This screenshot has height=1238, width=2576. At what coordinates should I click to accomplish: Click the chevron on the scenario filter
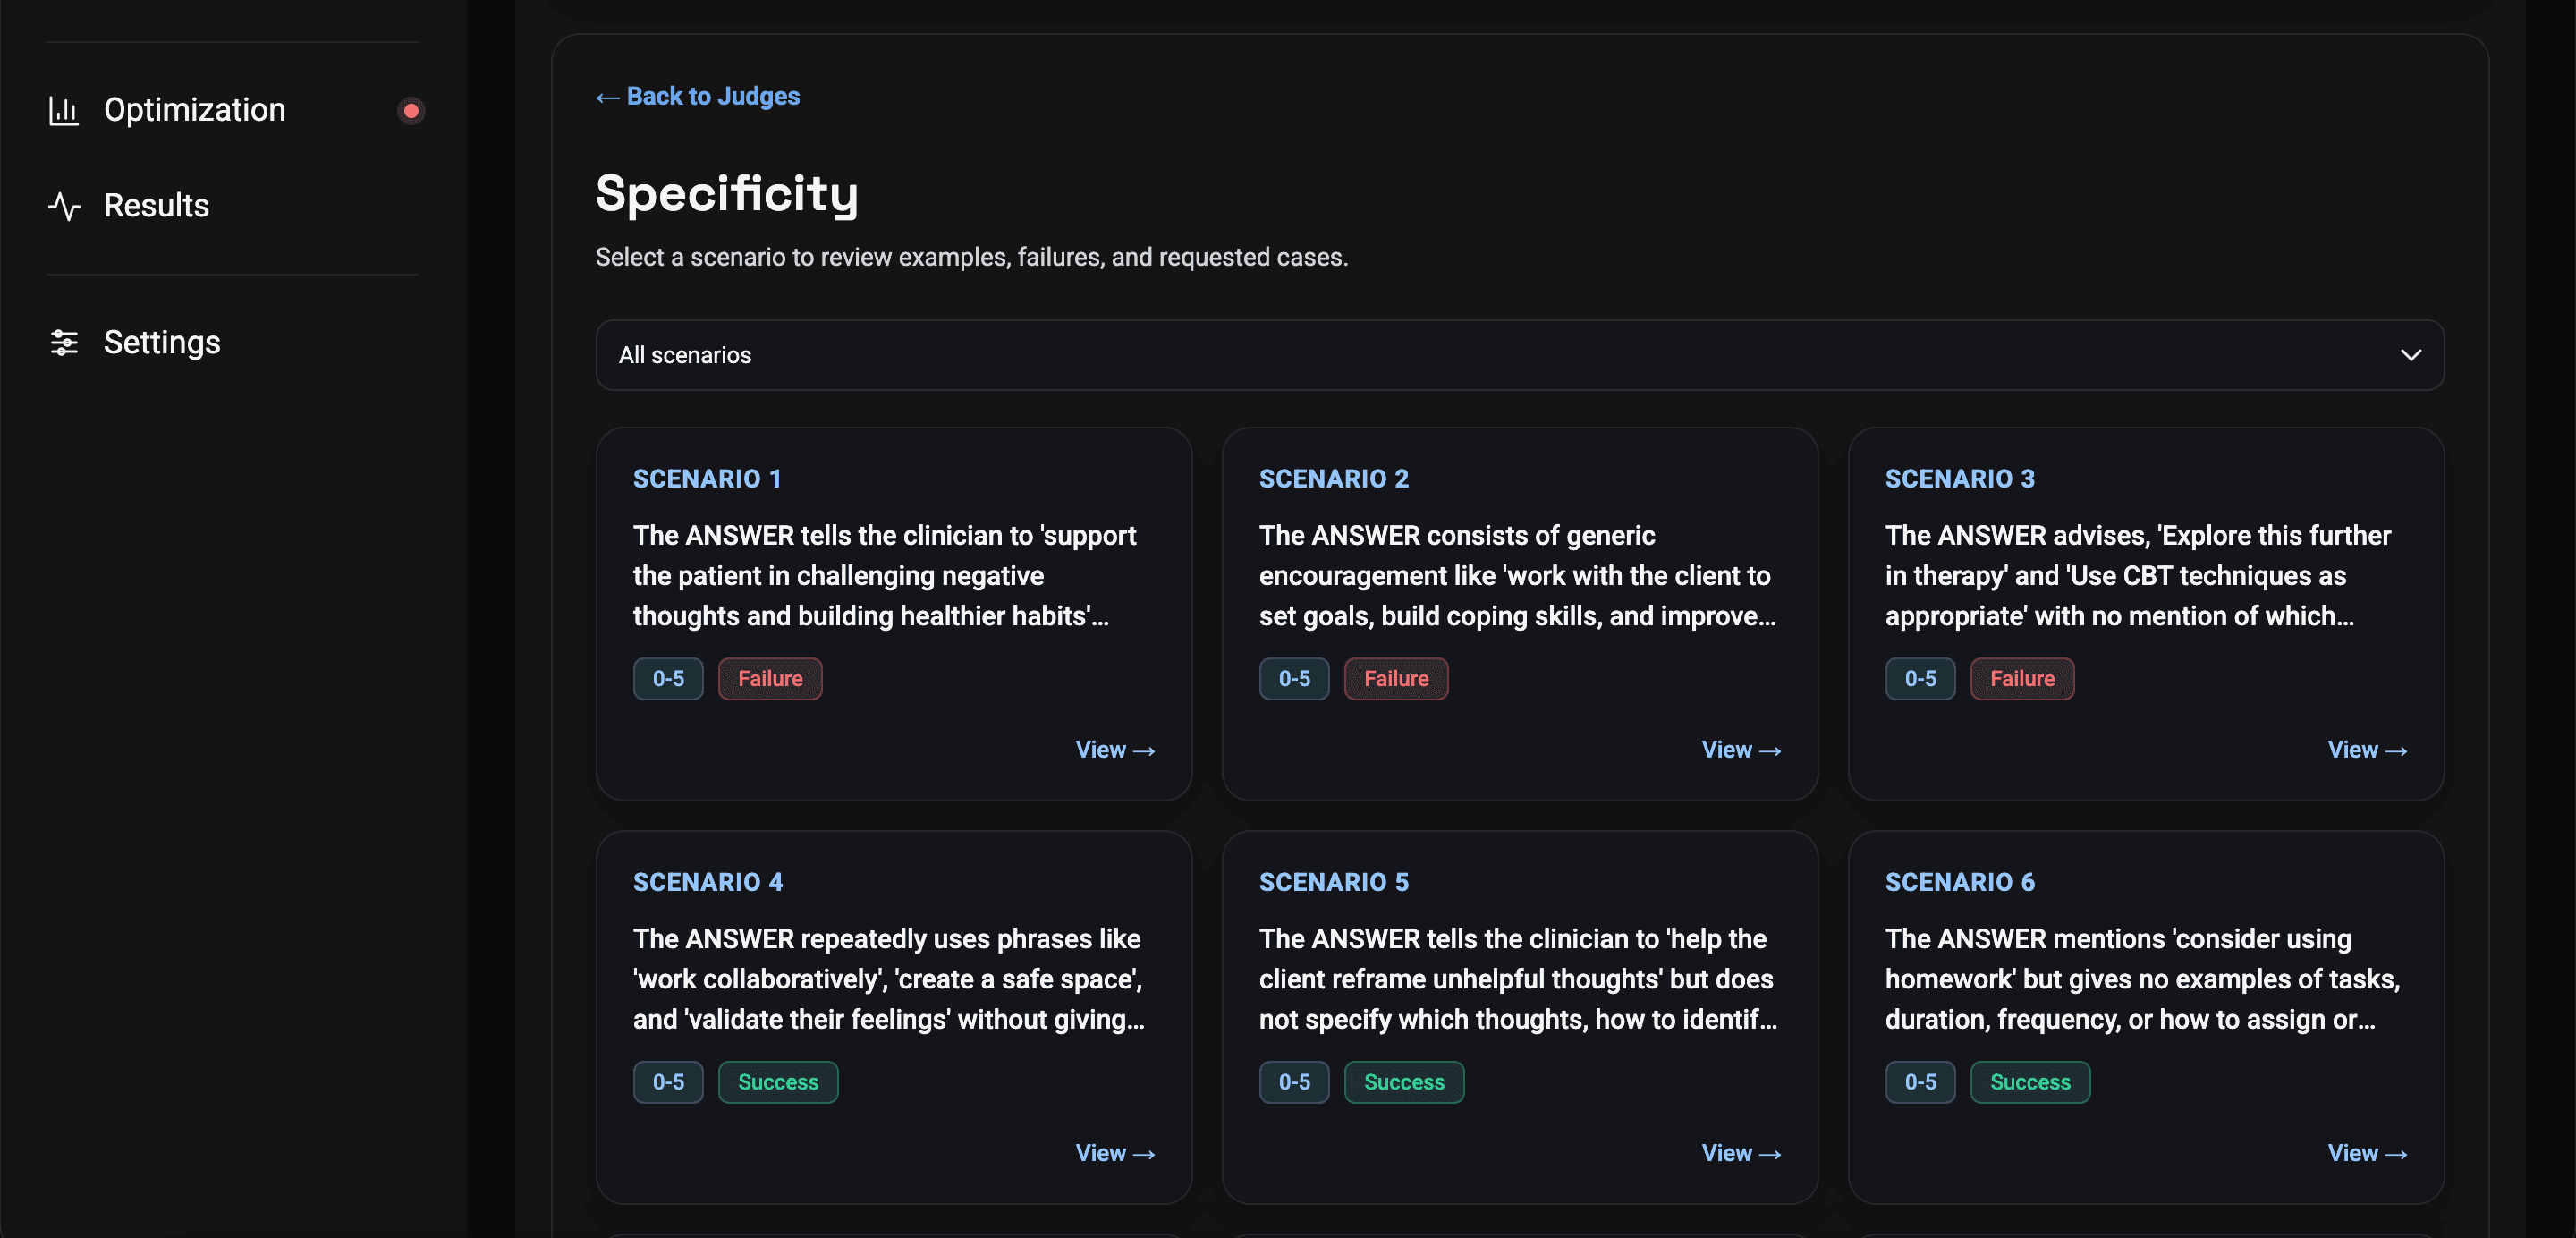tap(2410, 355)
